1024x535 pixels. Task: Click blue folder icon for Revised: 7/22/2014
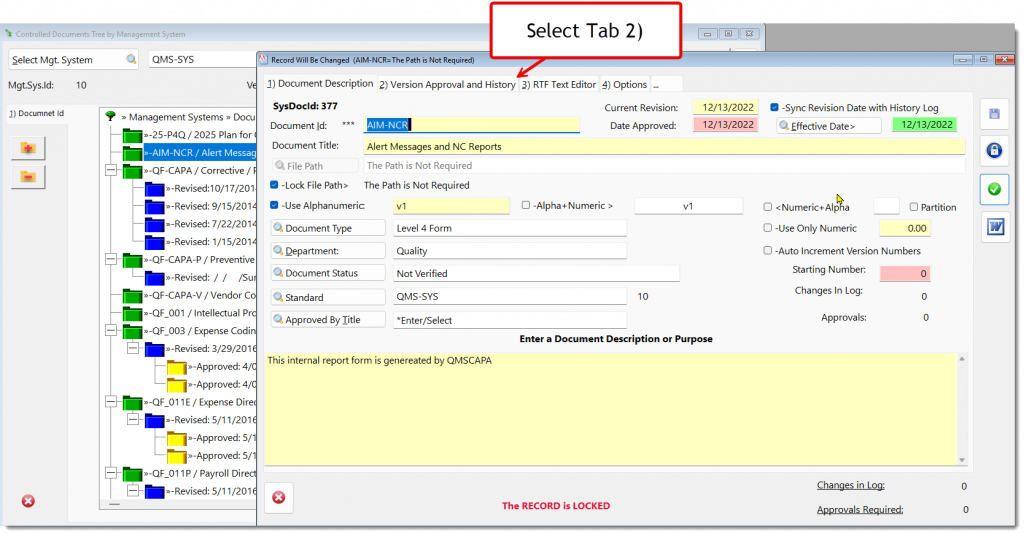tap(154, 225)
